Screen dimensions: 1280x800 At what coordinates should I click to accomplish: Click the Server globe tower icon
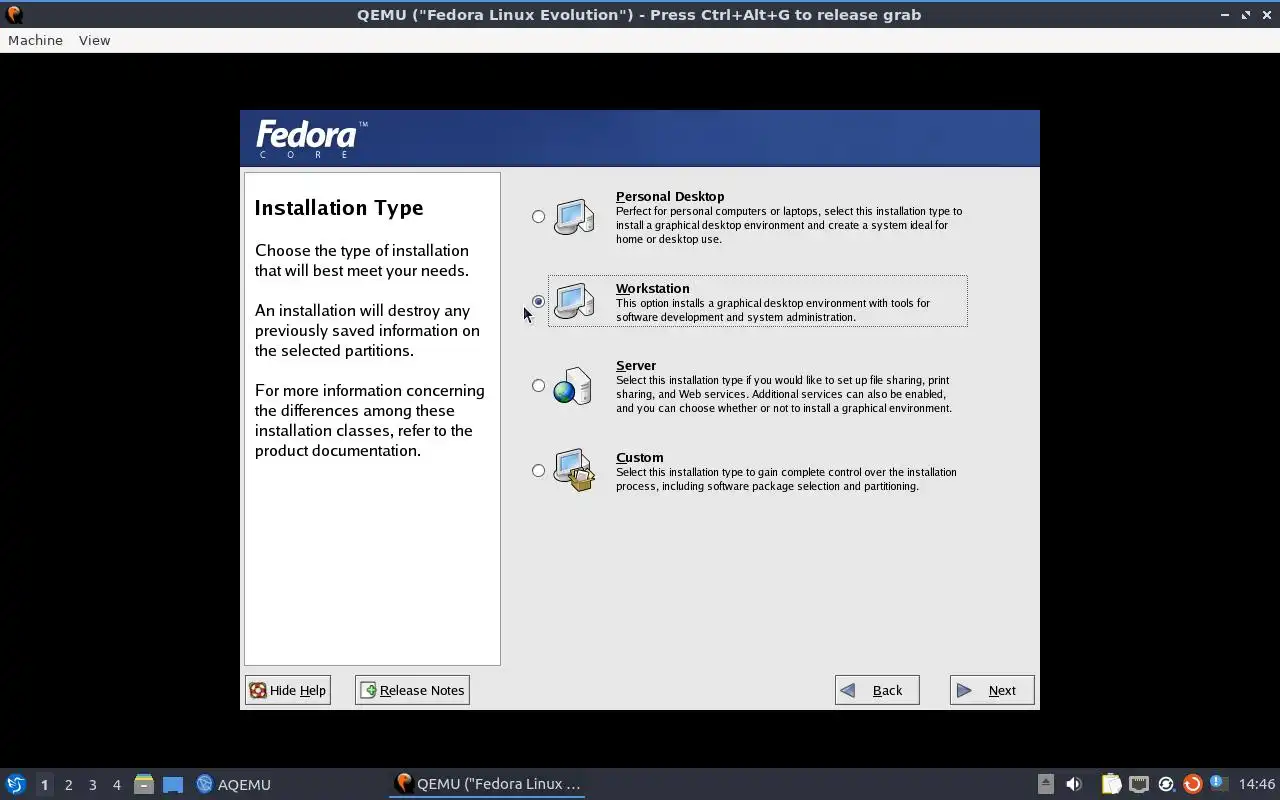tap(573, 386)
